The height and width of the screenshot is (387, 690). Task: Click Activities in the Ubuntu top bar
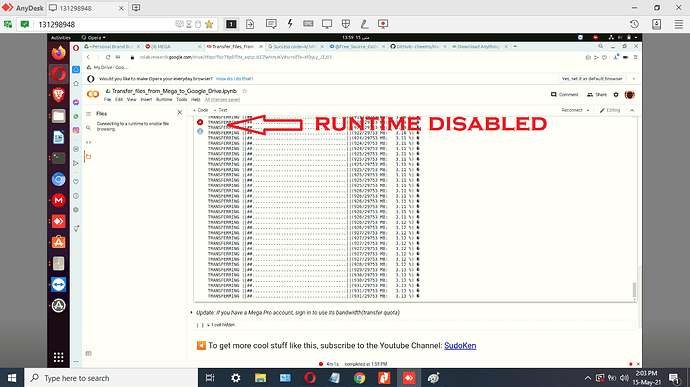tap(61, 37)
